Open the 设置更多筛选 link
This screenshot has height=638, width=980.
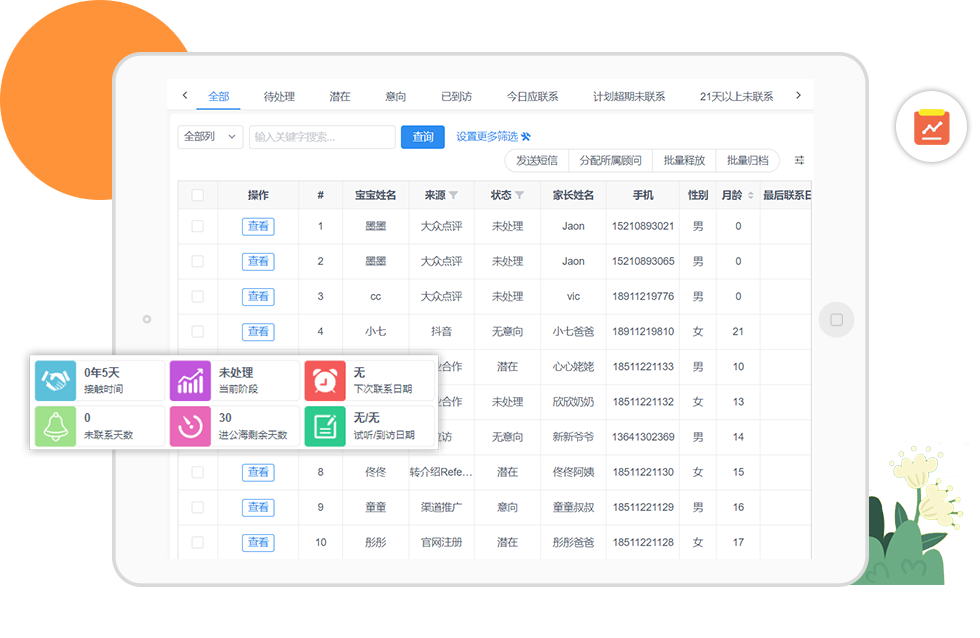(x=493, y=137)
